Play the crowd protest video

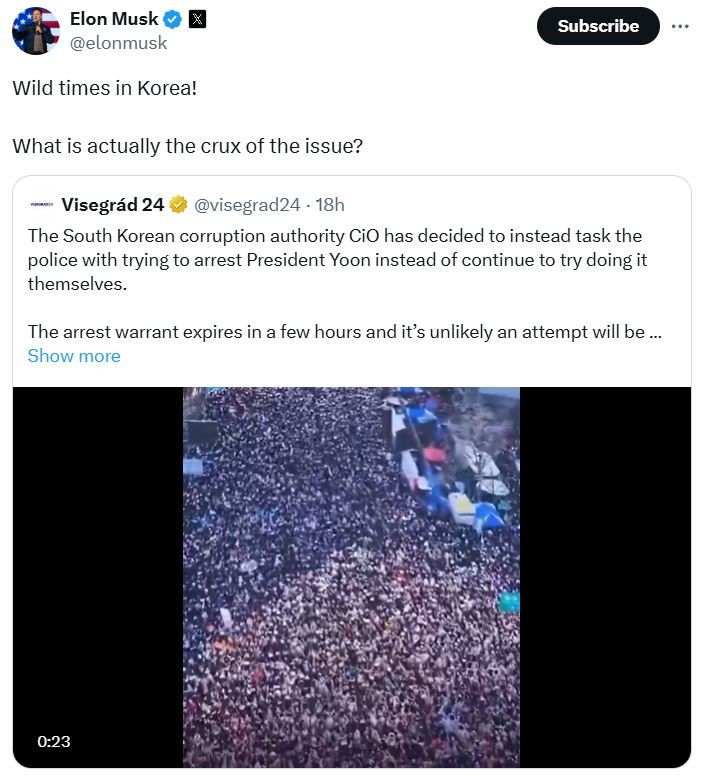tap(351, 577)
